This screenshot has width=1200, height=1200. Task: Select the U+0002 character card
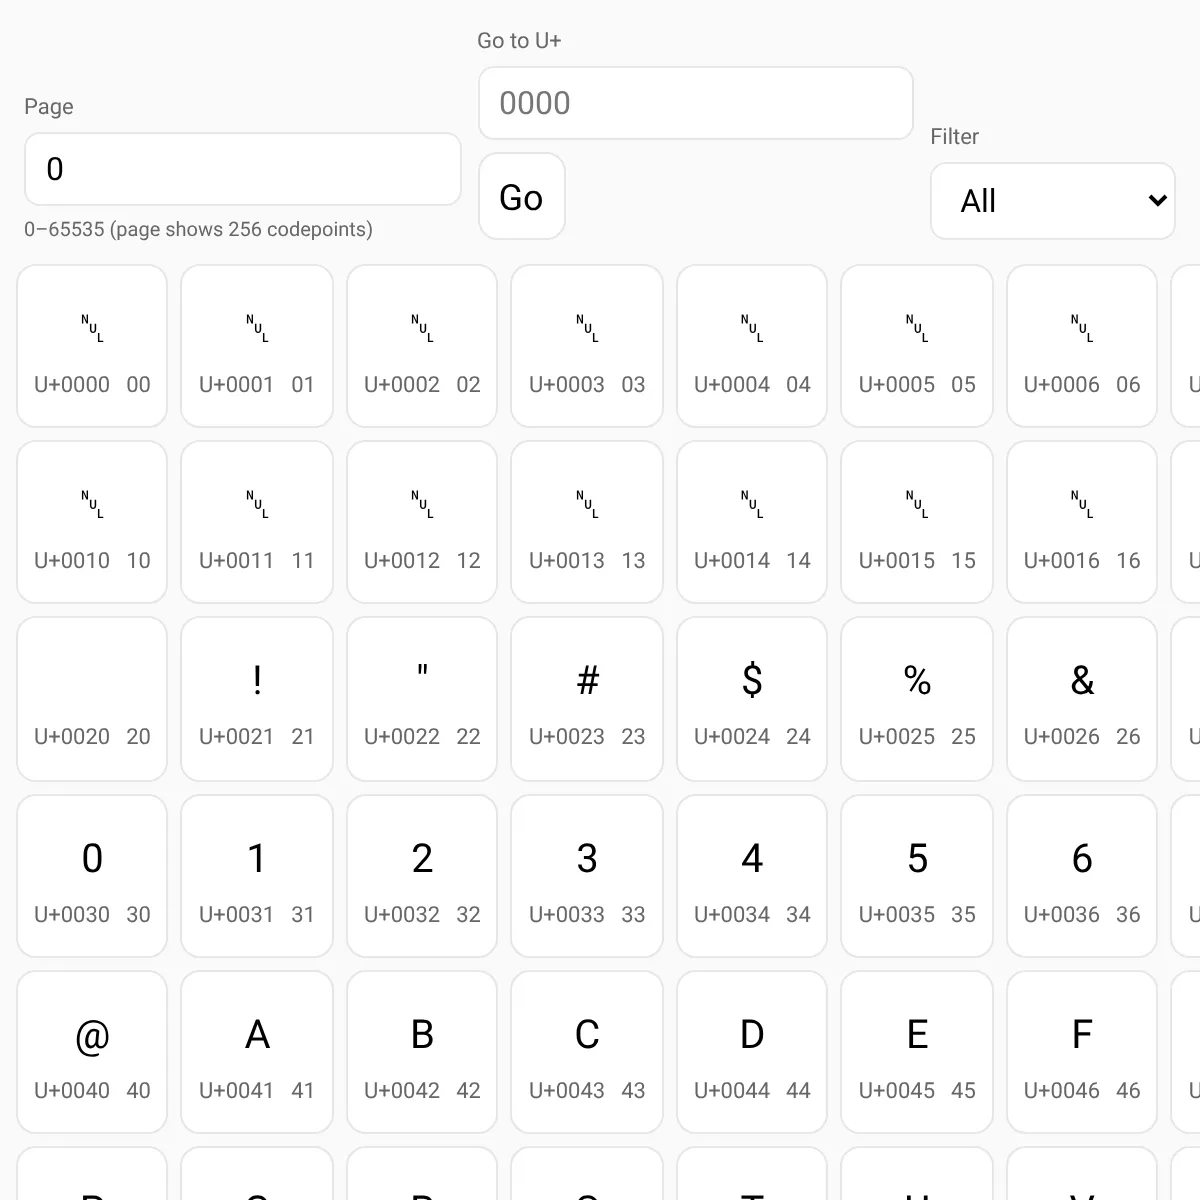pos(422,346)
